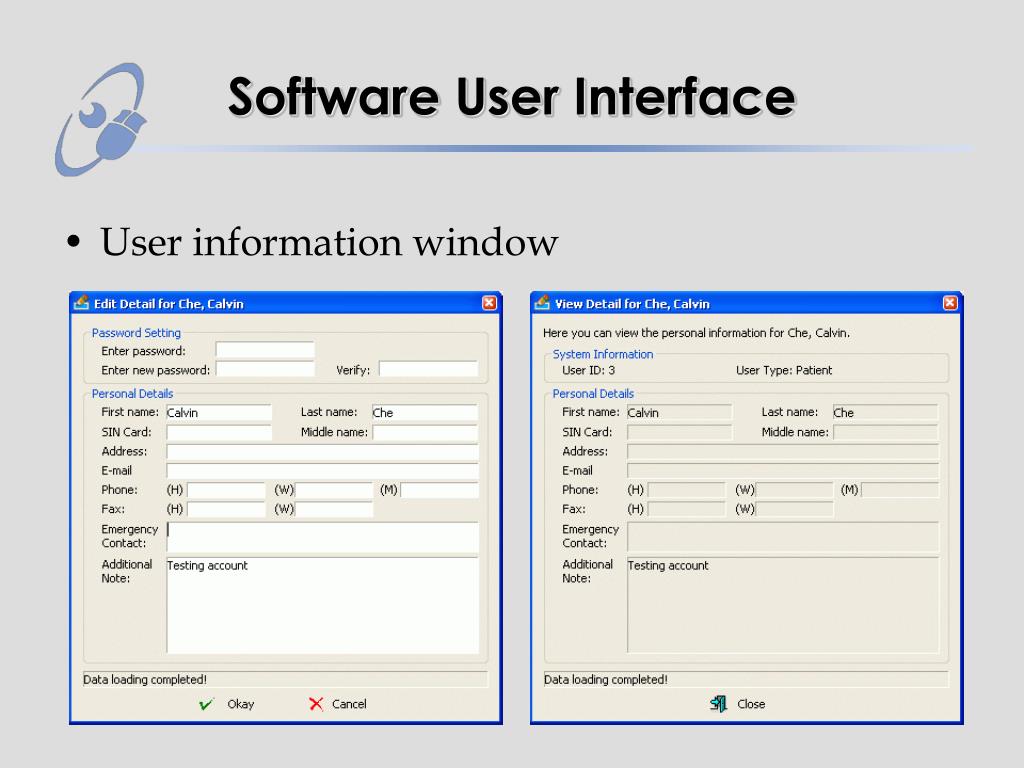Click the 'Edit Detail for Che, Calvin' title bar

[286, 303]
